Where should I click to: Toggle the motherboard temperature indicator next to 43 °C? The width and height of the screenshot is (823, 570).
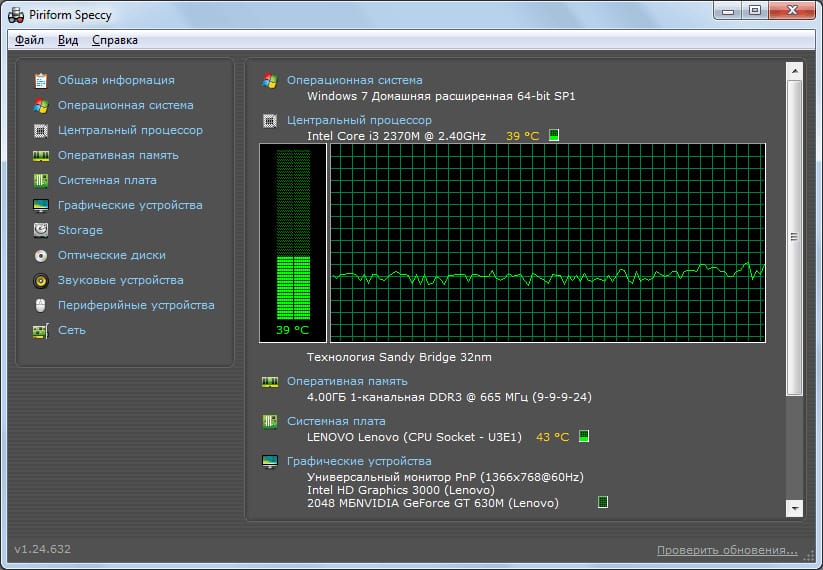click(584, 437)
